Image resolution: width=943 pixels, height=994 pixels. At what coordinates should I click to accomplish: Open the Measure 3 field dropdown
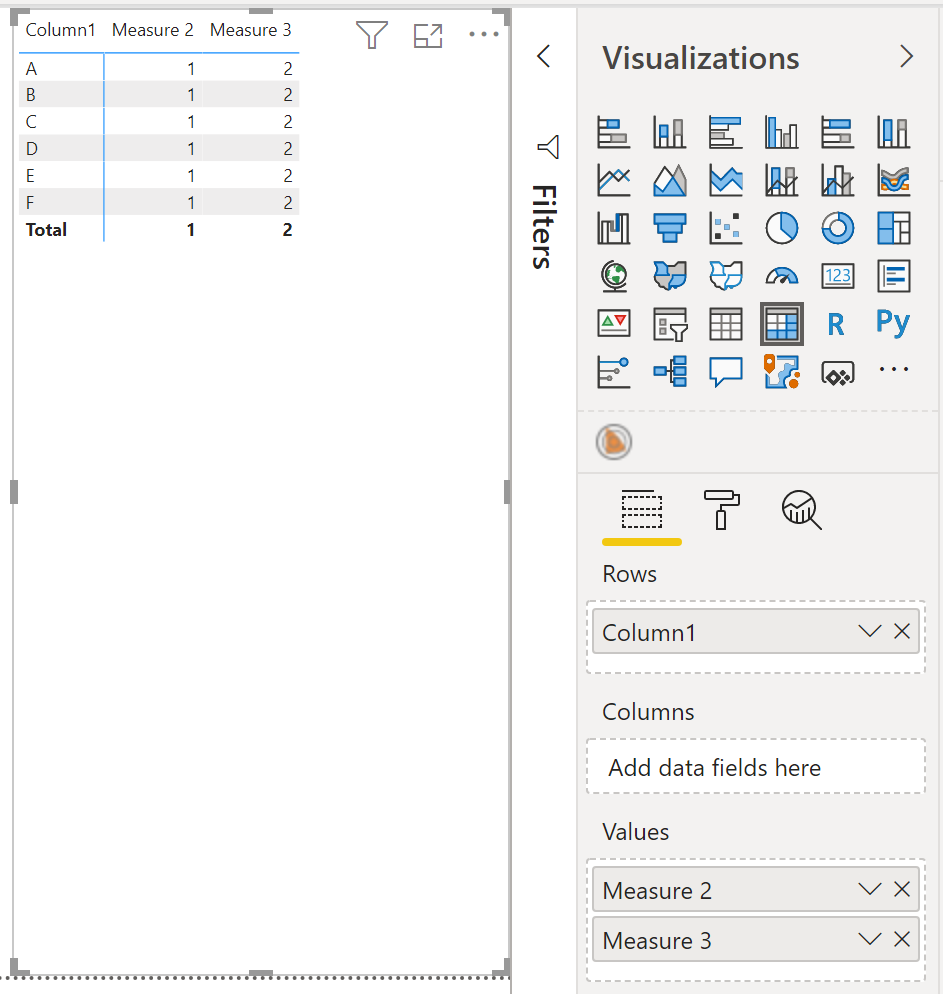[x=869, y=939]
